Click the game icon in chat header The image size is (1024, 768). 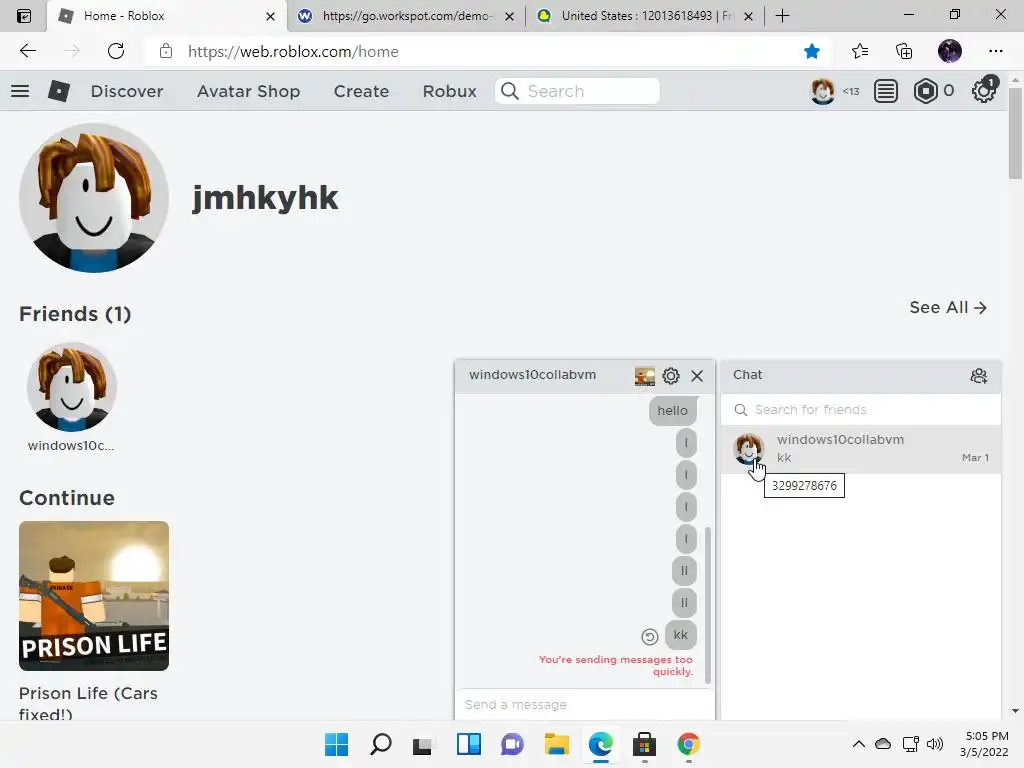(645, 376)
